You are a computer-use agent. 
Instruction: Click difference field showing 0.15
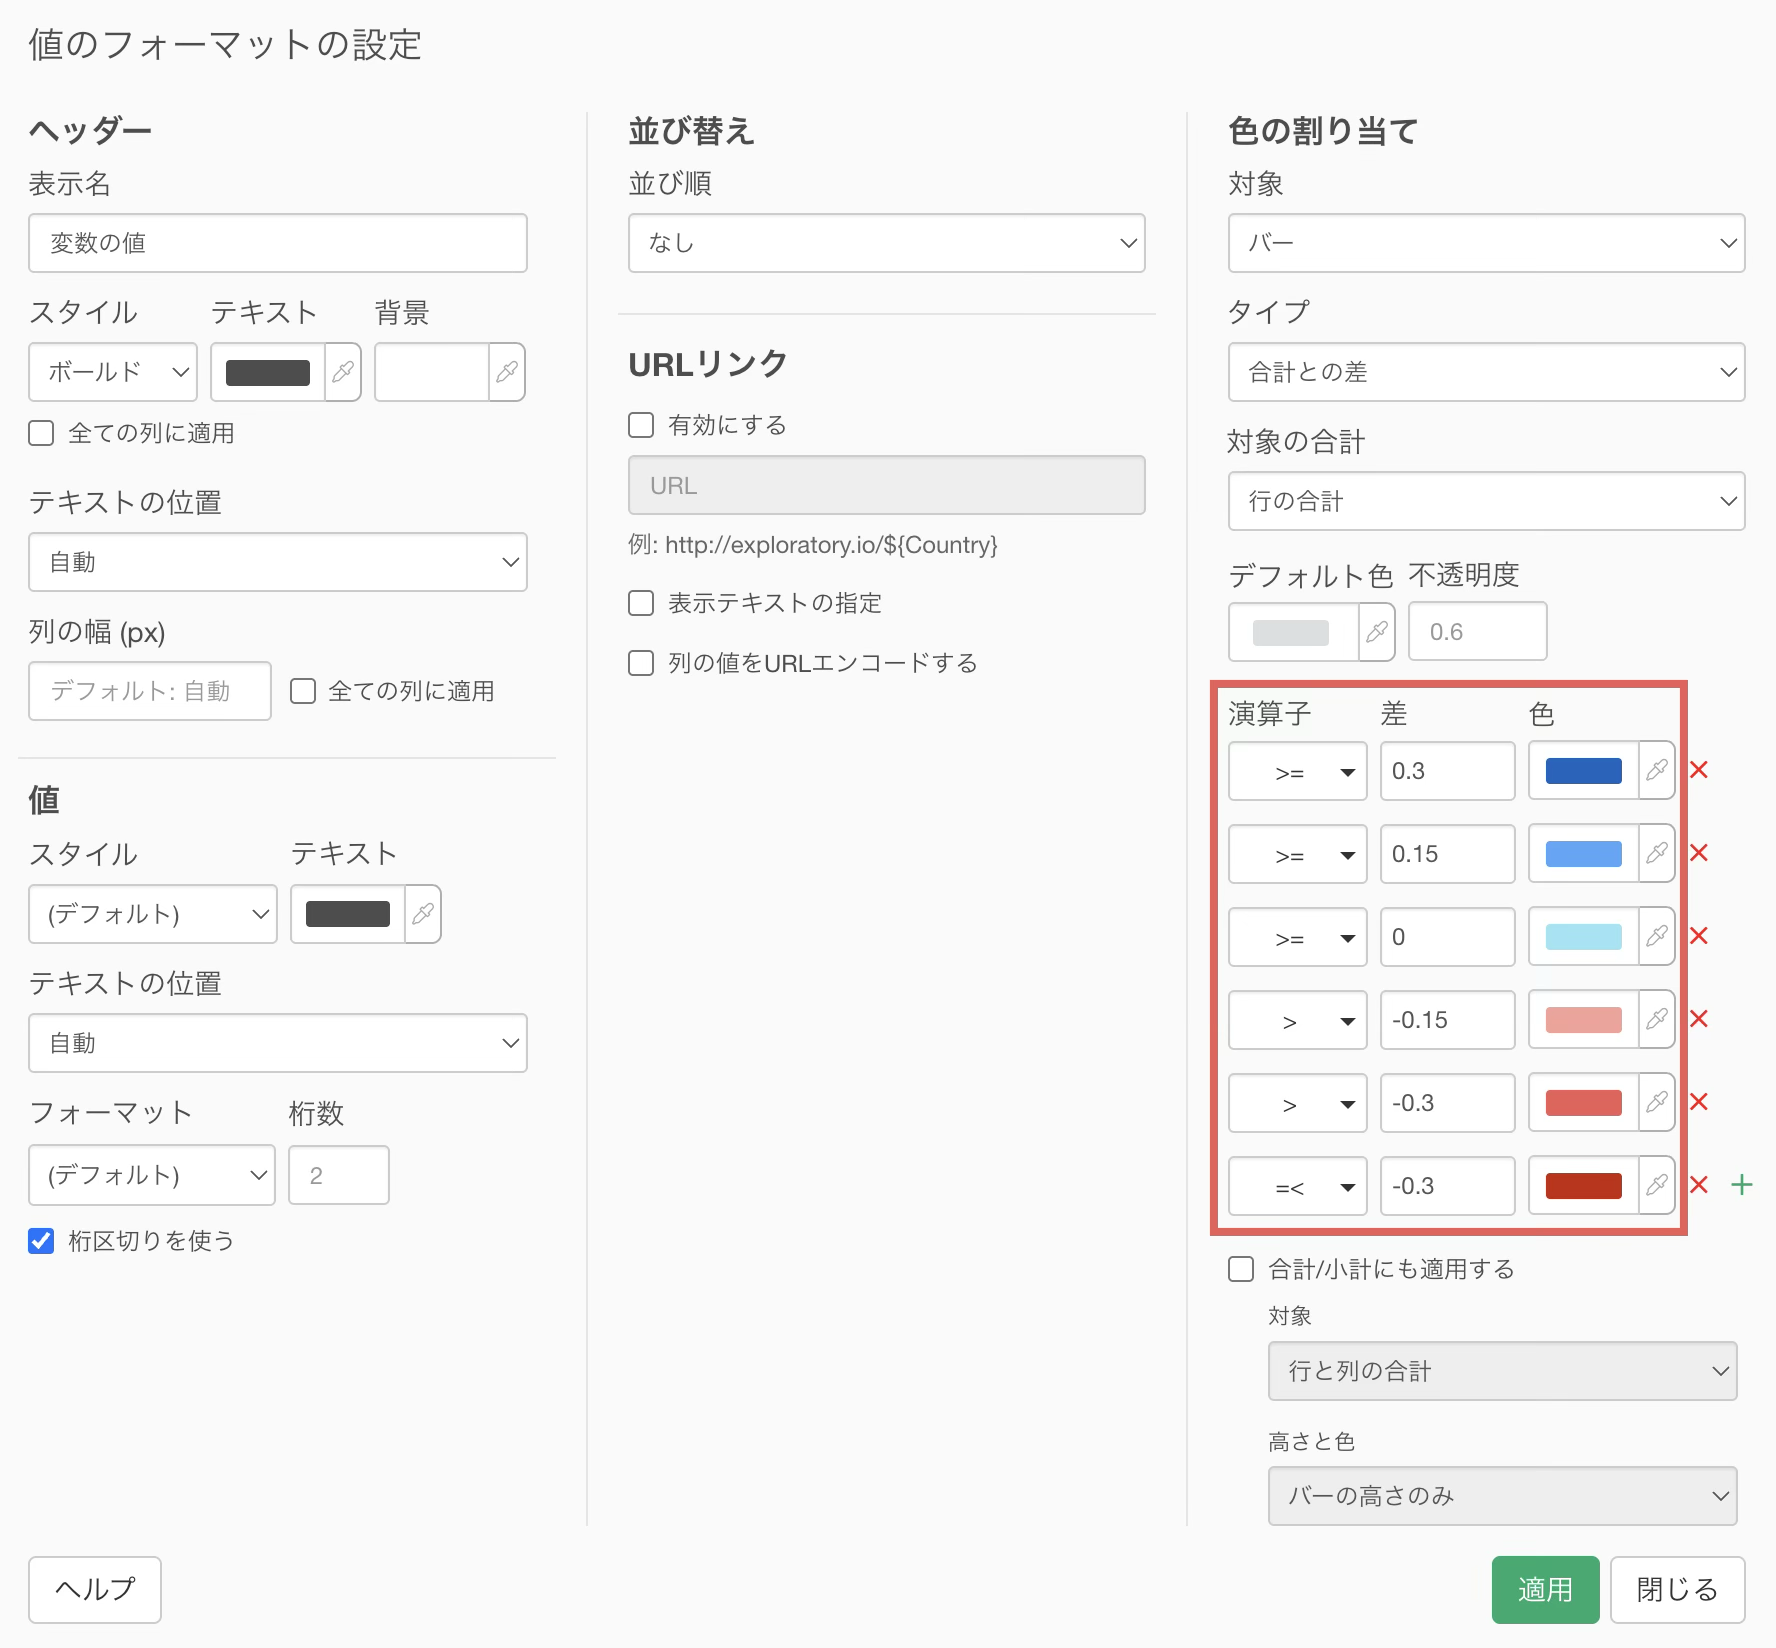[1448, 854]
